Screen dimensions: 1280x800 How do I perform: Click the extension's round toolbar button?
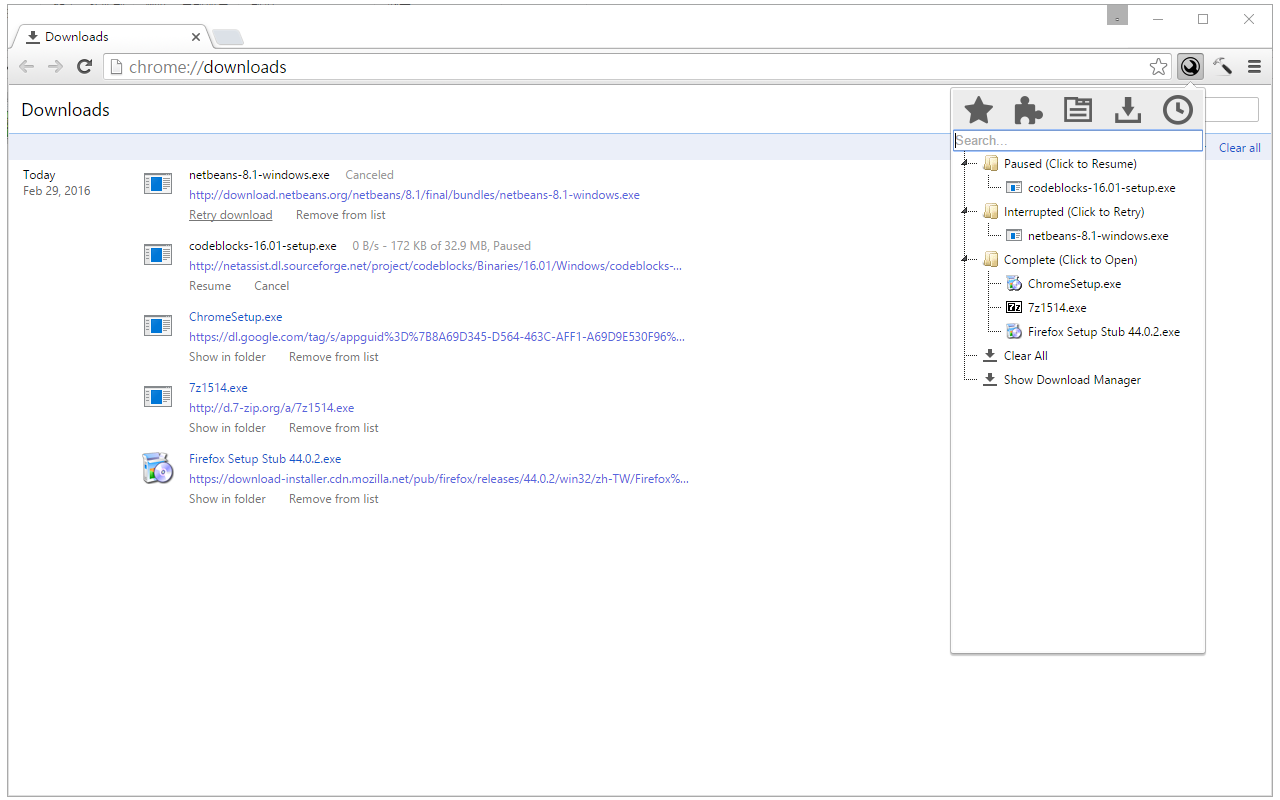(1190, 67)
